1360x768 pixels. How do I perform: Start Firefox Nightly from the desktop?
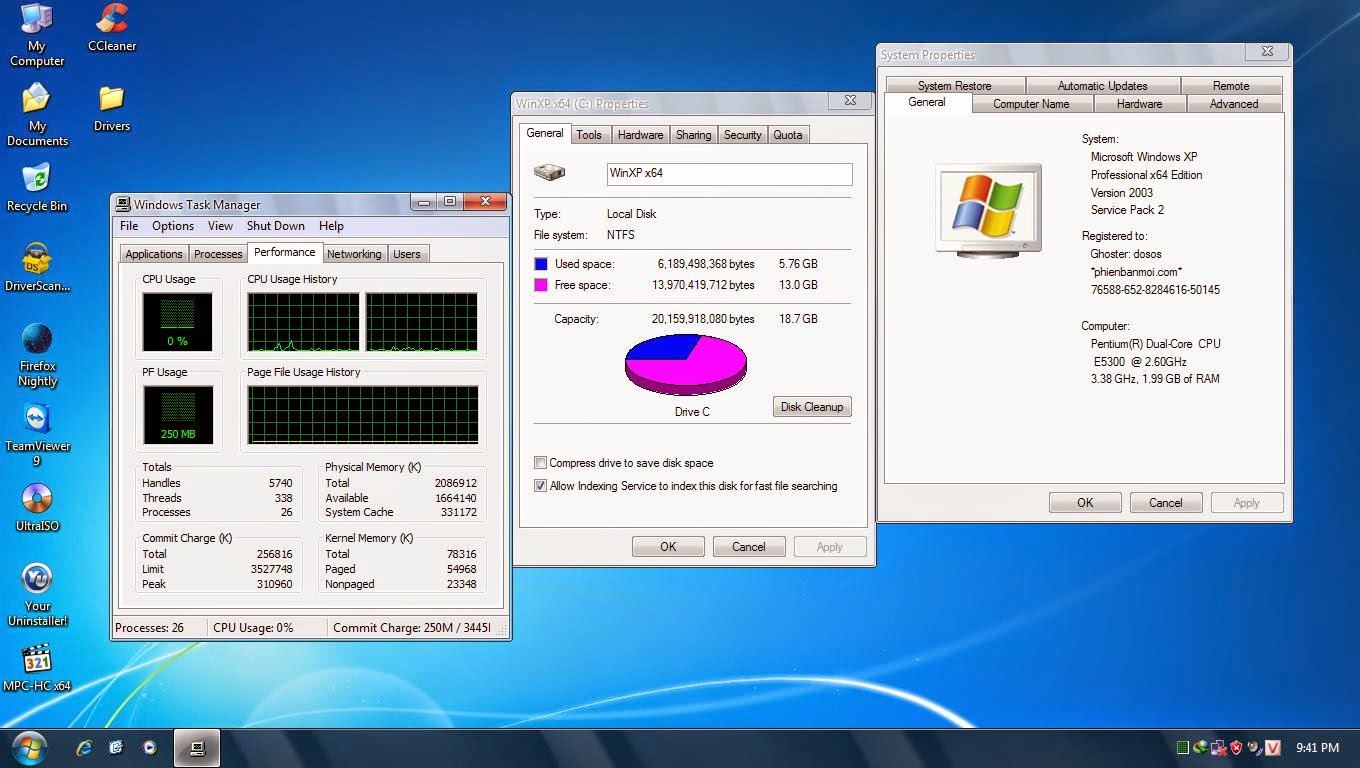[37, 354]
